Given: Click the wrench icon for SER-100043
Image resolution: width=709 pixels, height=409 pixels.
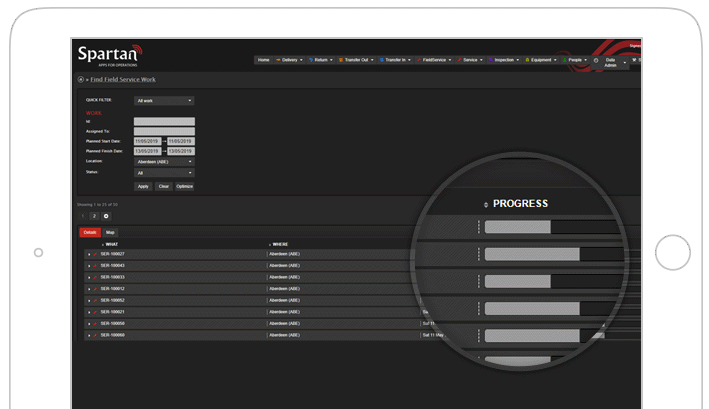Looking at the screenshot, I should [x=95, y=266].
